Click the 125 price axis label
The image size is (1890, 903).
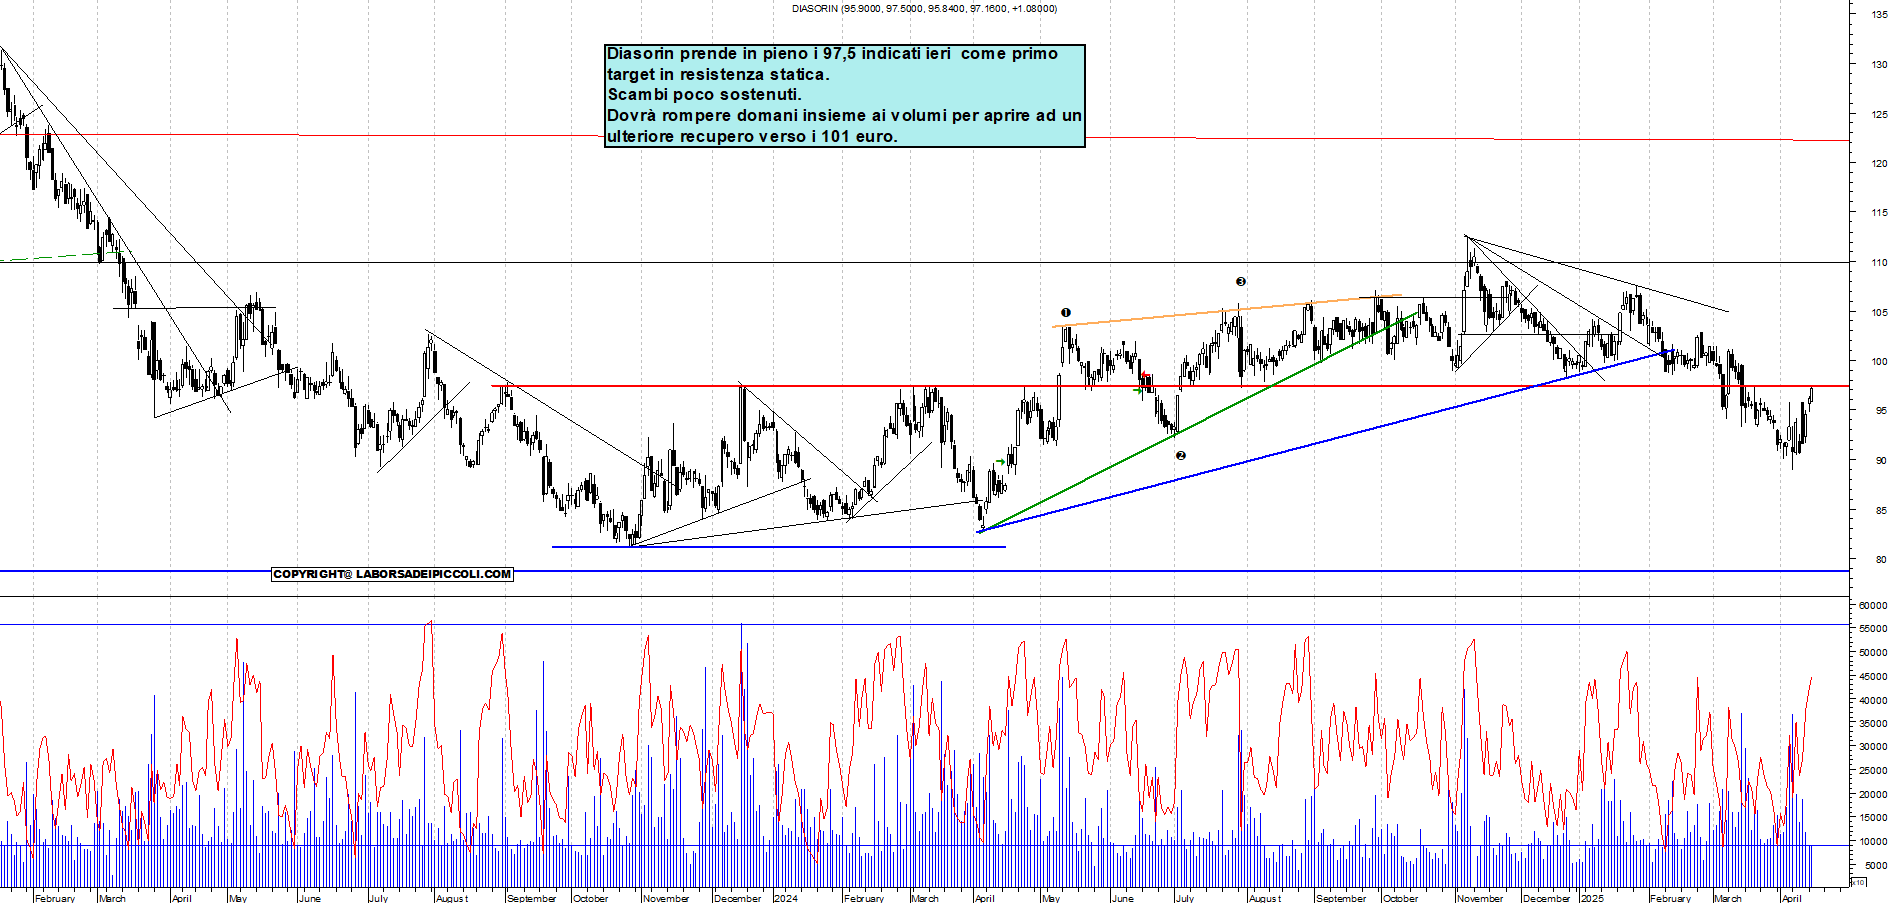pos(1879,114)
